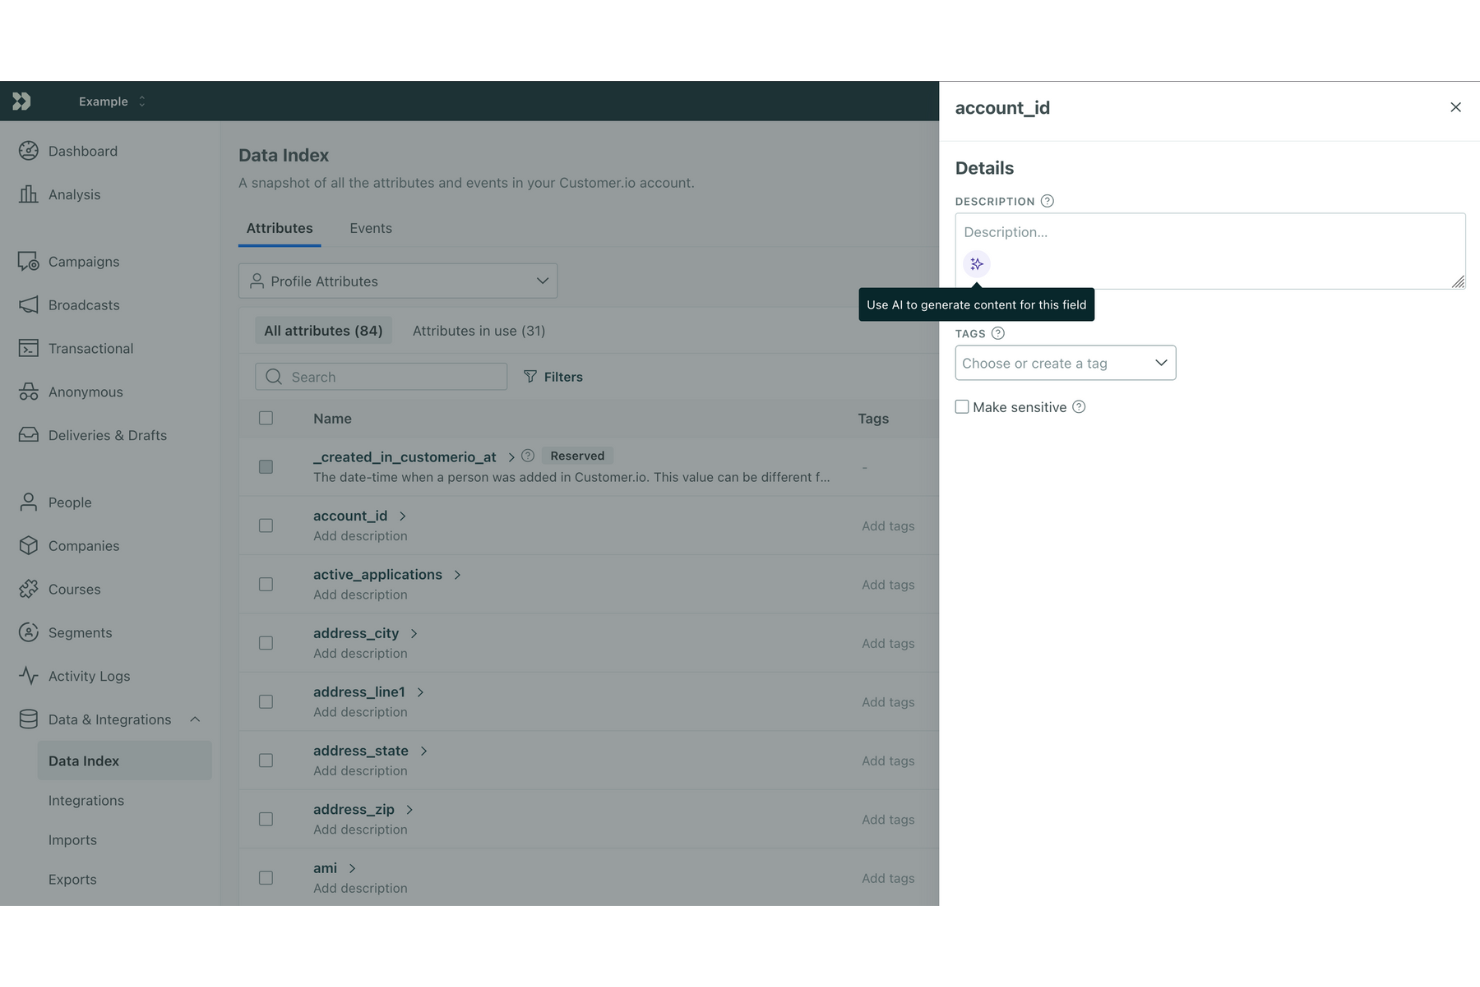Enable the Make sensitive checkbox
Screen dimensions: 1480x987
(961, 406)
